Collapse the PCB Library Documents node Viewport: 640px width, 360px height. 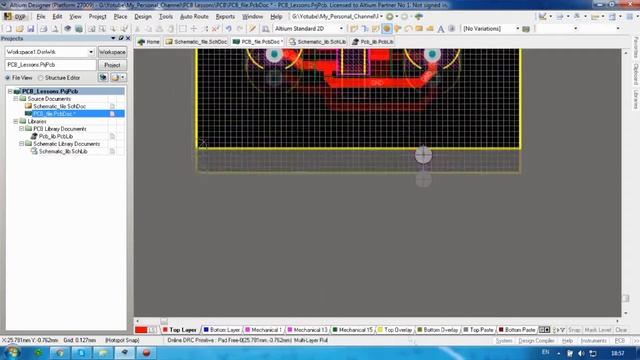coord(22,129)
